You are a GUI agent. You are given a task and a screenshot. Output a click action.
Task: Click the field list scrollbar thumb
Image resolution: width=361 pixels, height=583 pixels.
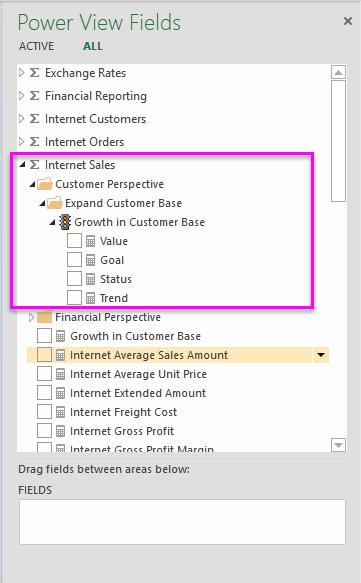[x=338, y=141]
